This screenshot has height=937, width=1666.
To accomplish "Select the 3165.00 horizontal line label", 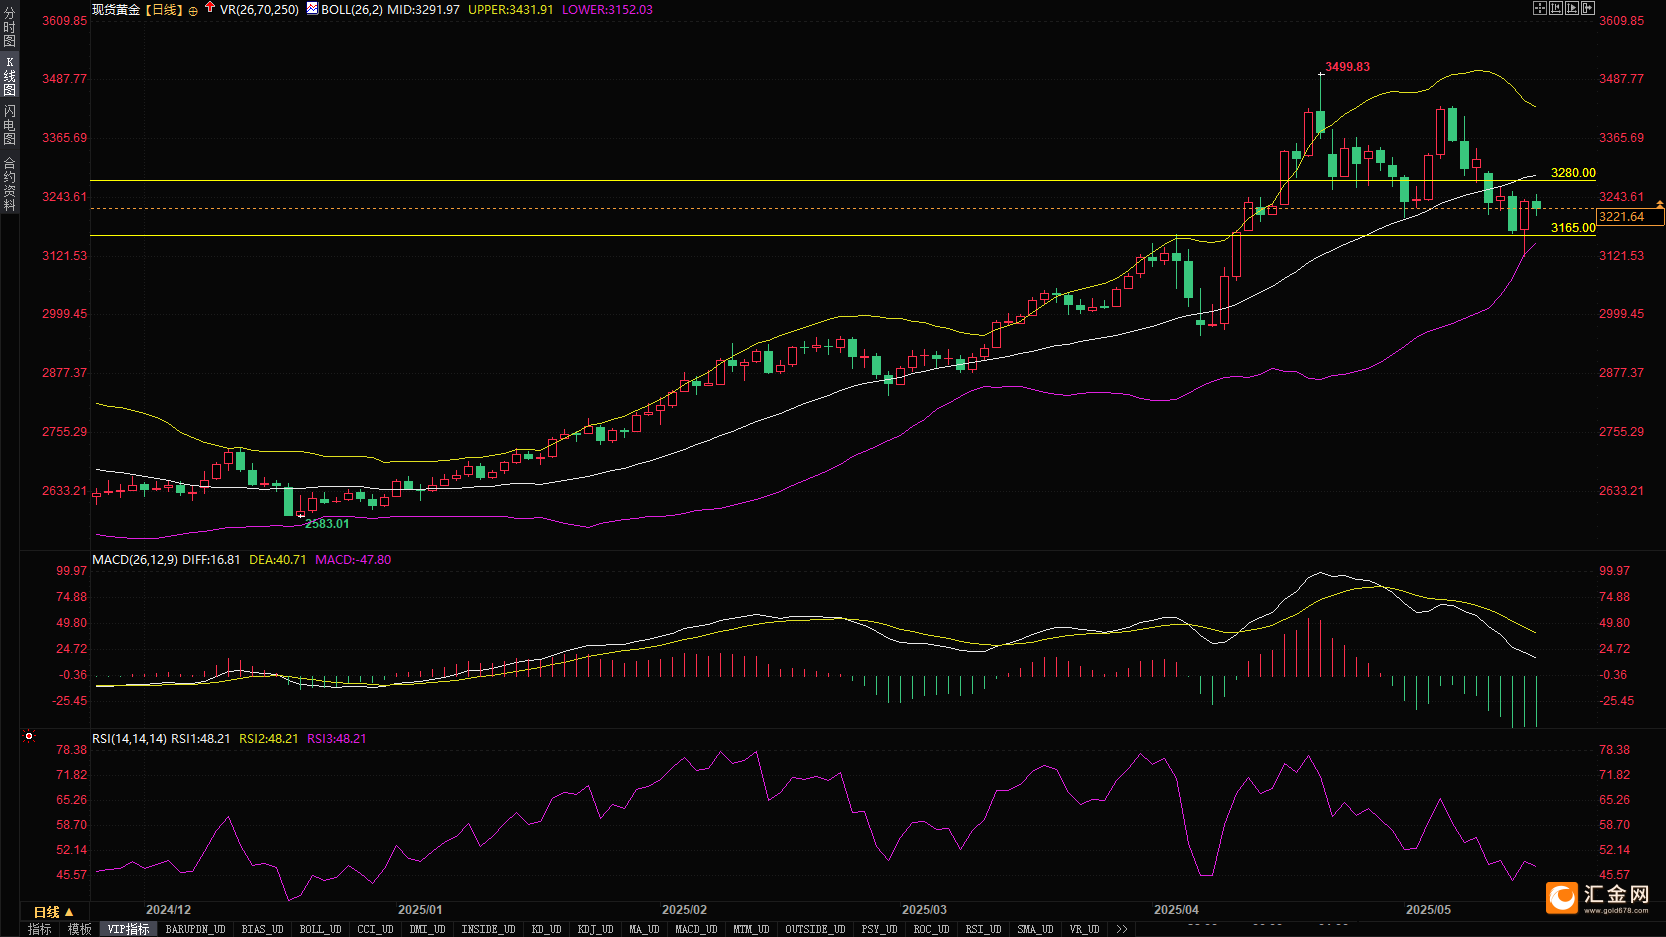I will pyautogui.click(x=1573, y=228).
